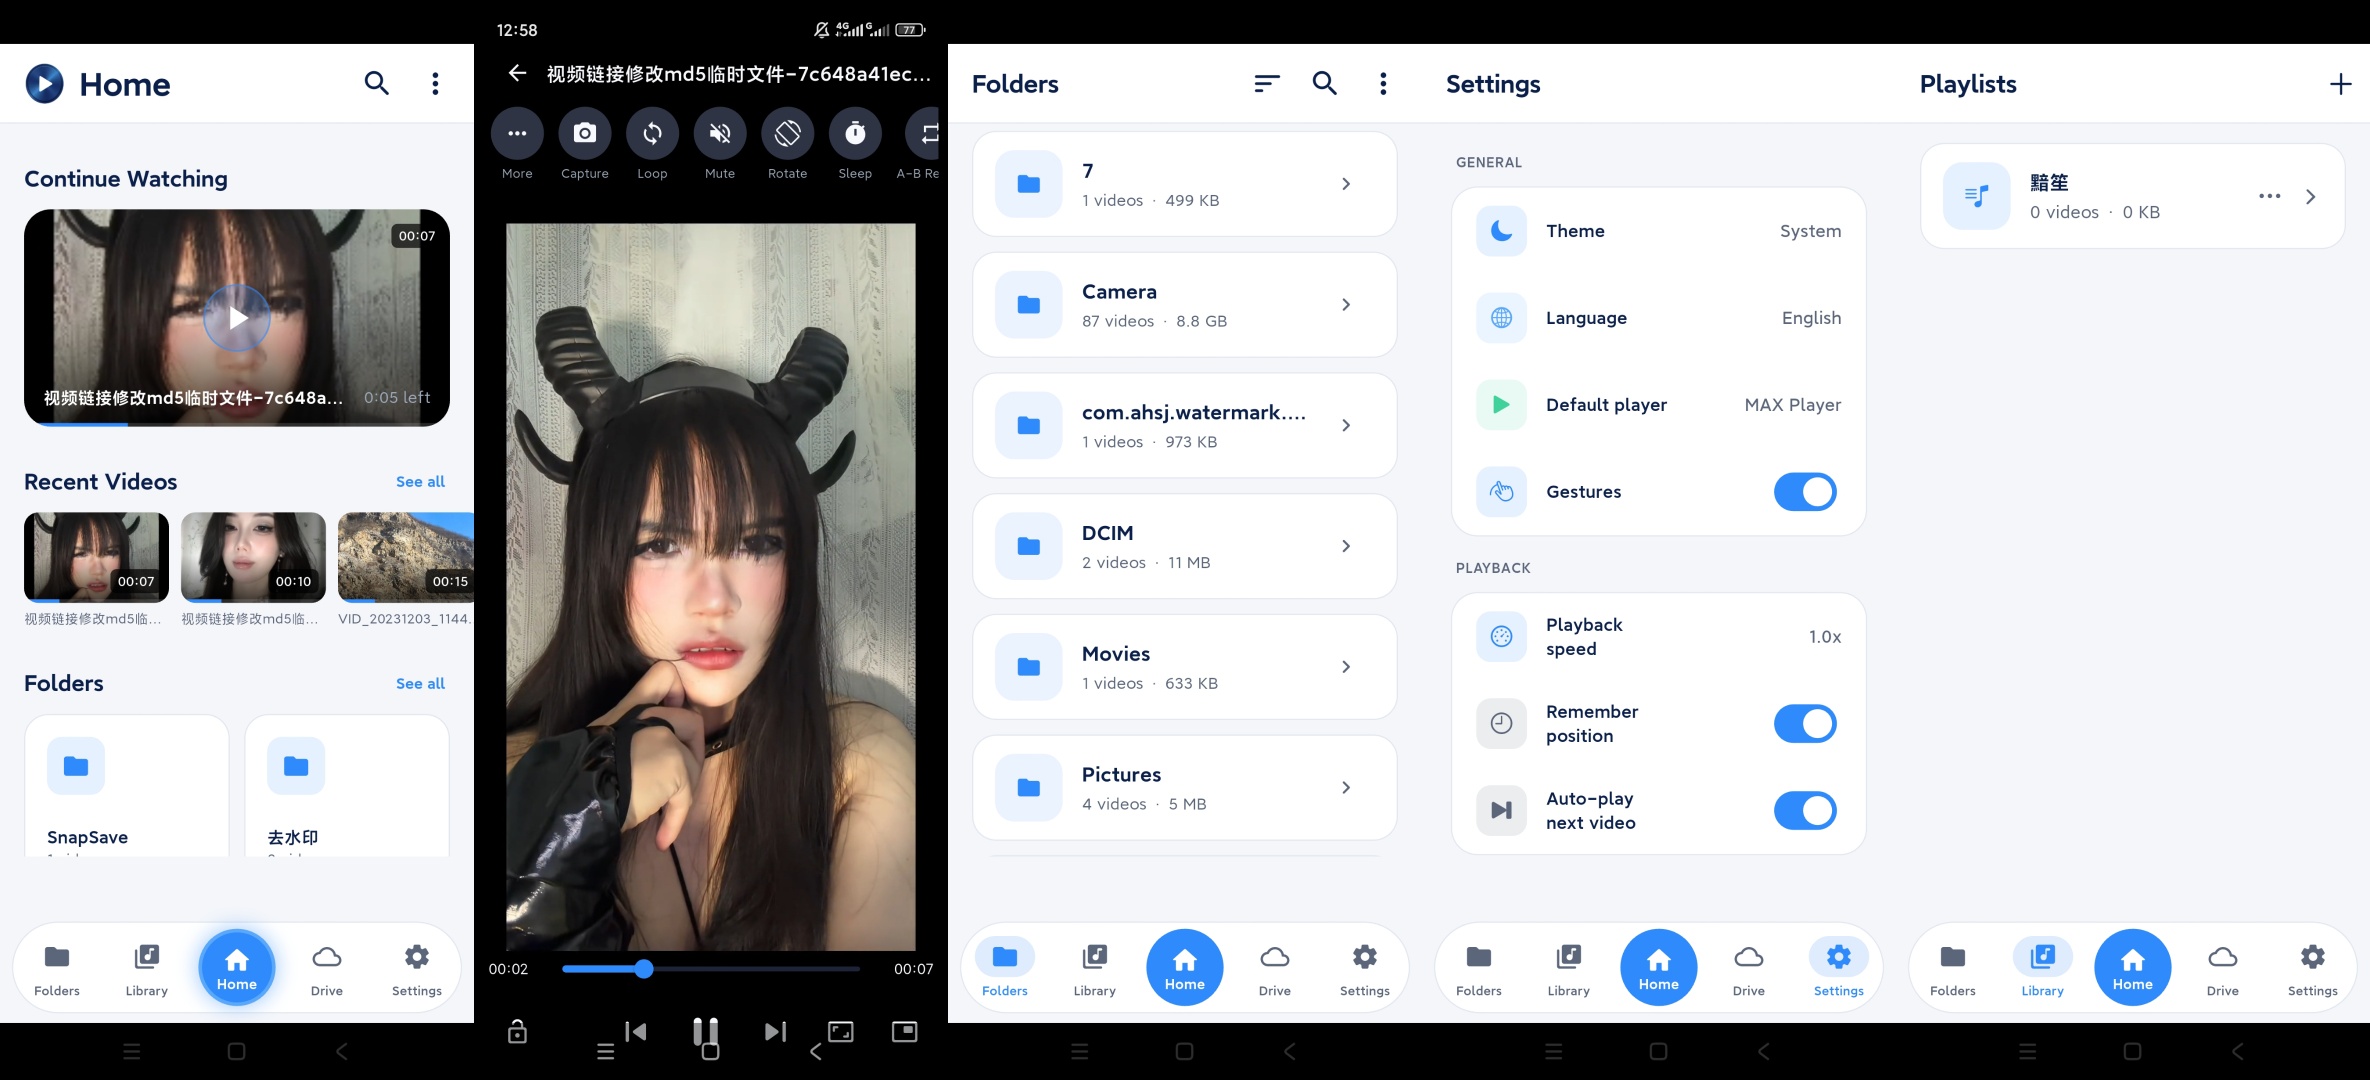
Task: Open the 00:15 recent video thumbnail
Action: coord(406,557)
